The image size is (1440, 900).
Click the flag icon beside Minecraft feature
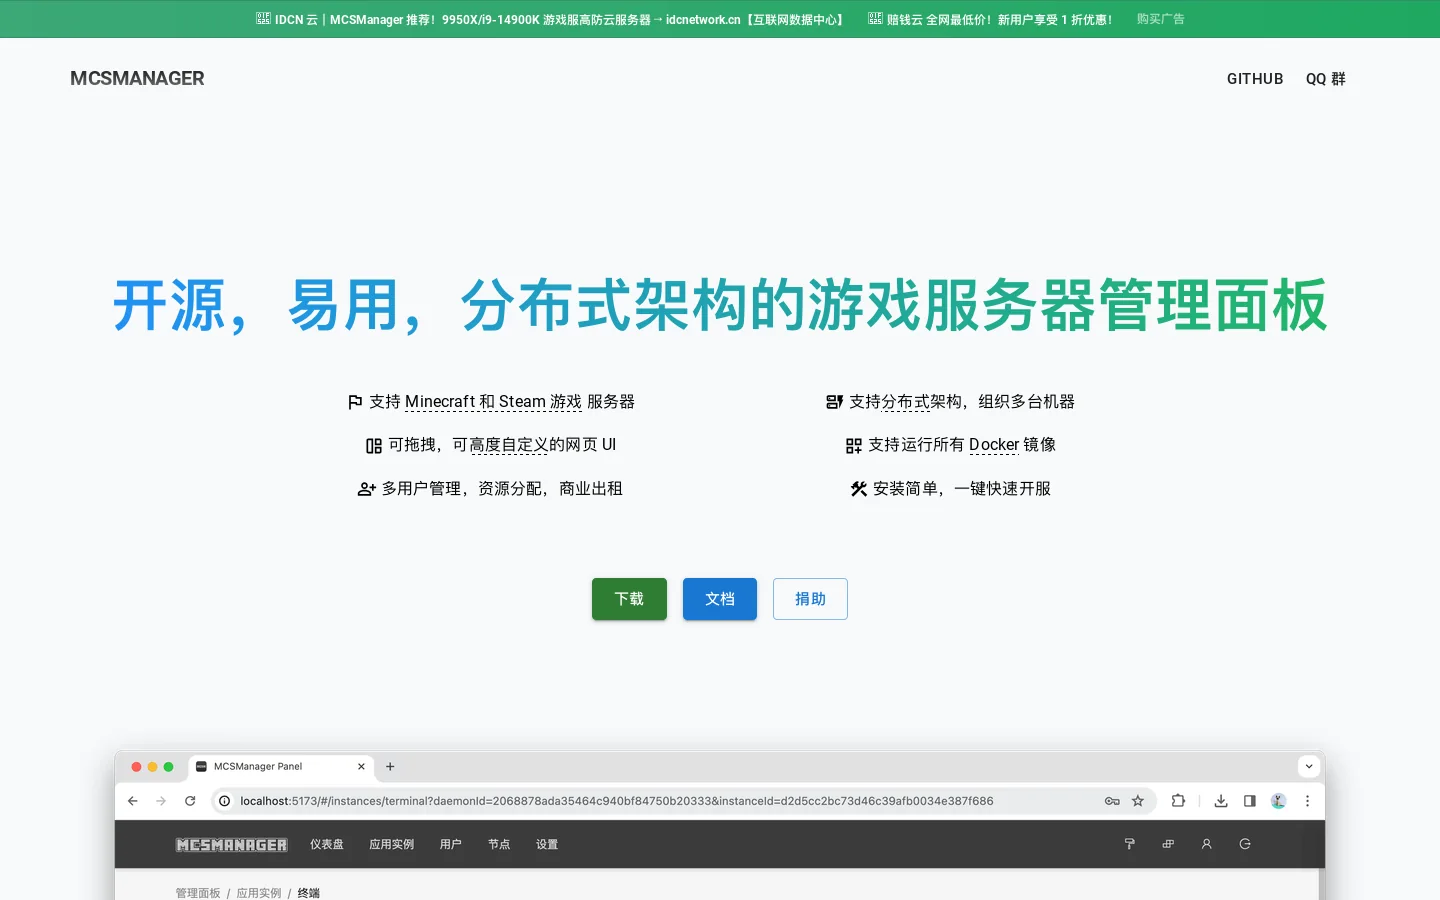pyautogui.click(x=355, y=402)
